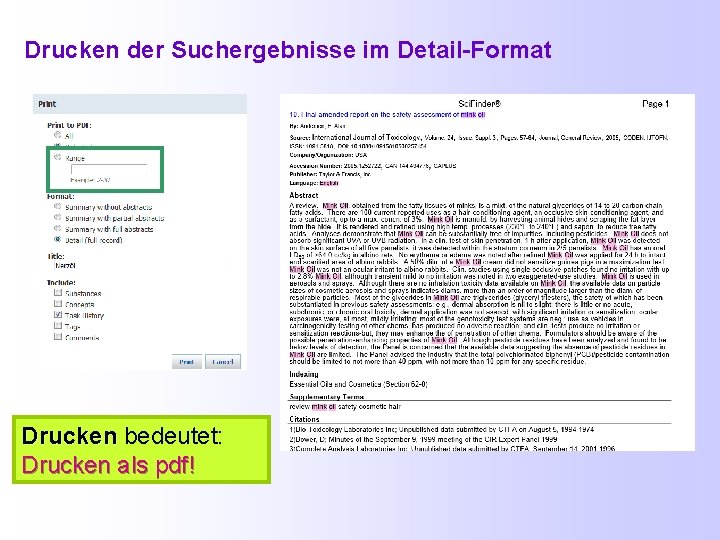This screenshot has width=720, height=540.
Task: Click the Print button
Action: [x=186, y=362]
